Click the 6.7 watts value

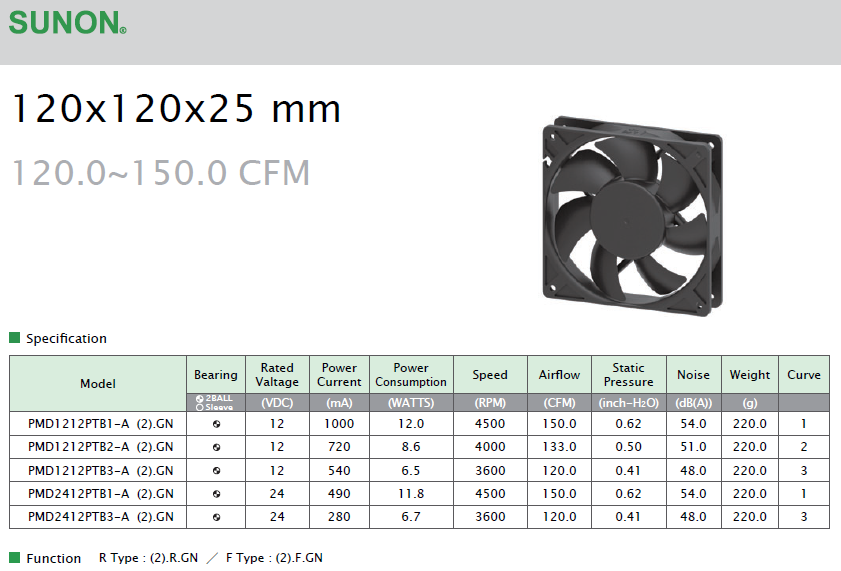411,517
